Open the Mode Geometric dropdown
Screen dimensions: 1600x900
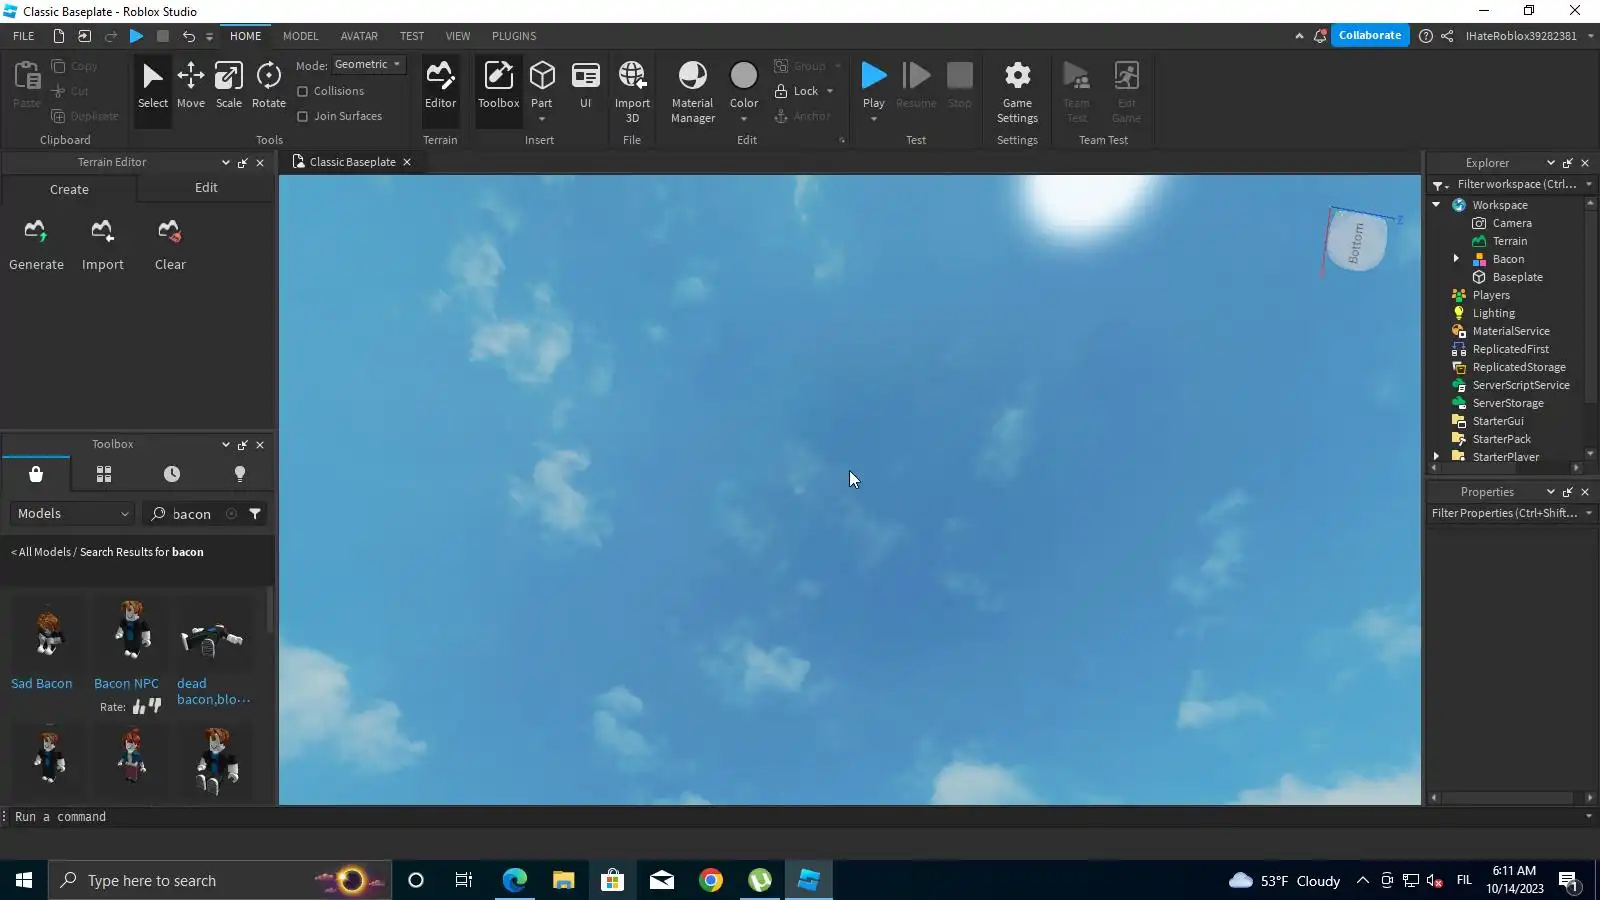pos(368,64)
